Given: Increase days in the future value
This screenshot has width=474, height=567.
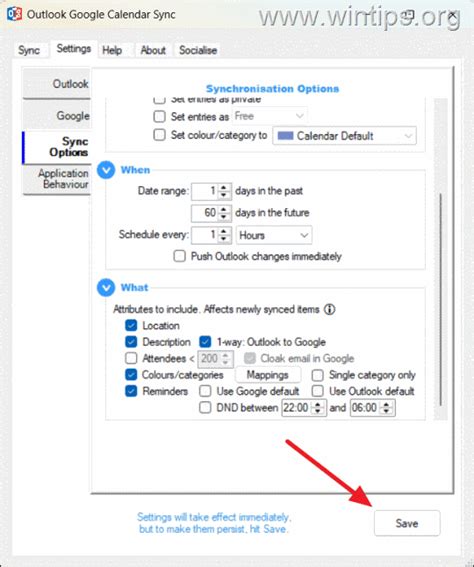Looking at the screenshot, I should [224, 209].
